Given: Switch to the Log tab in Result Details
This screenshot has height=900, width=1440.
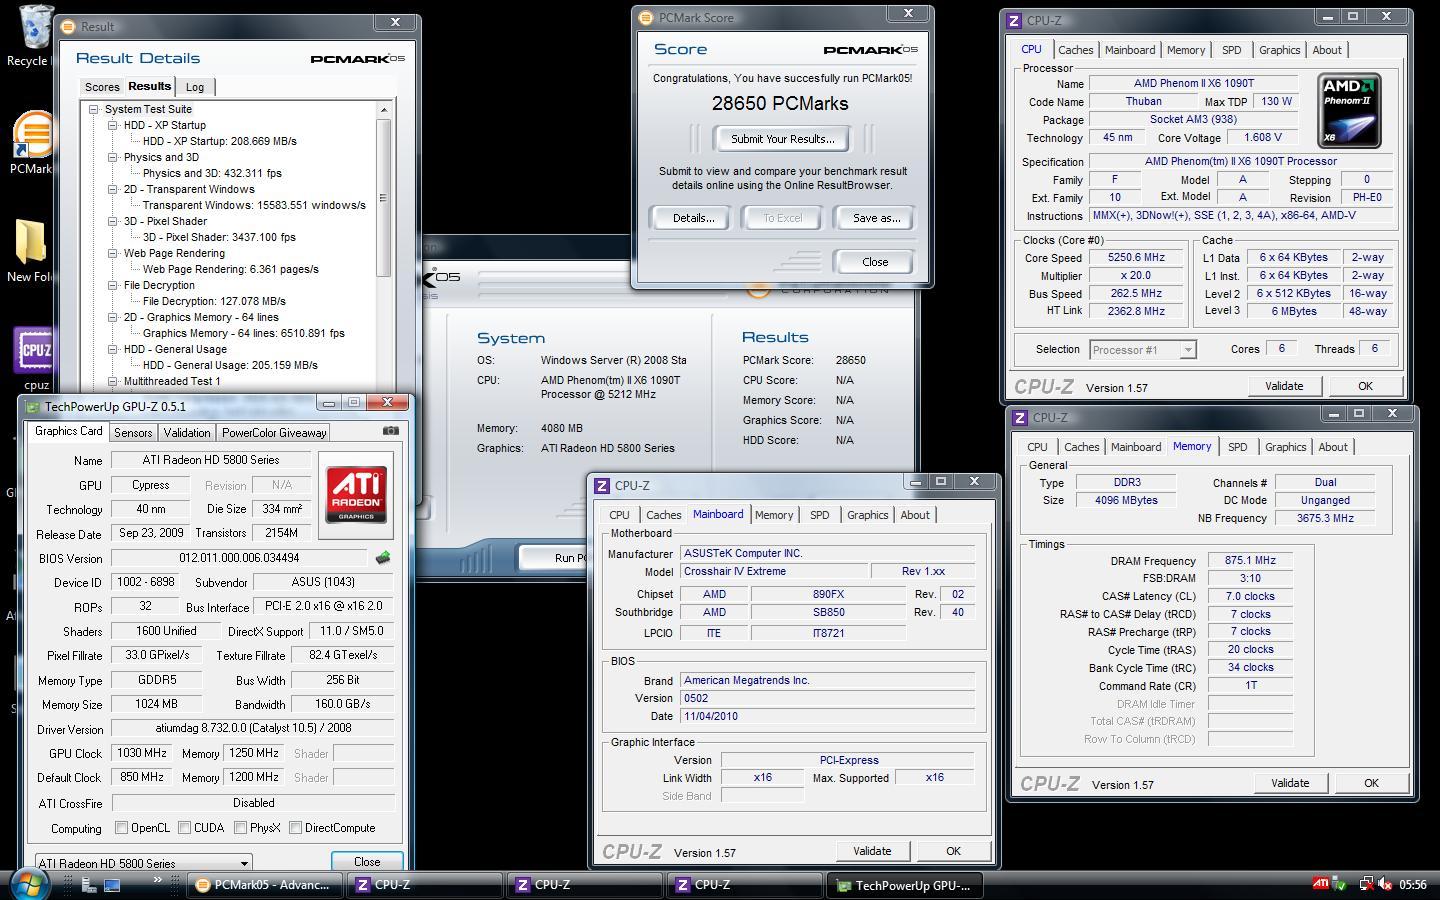Looking at the screenshot, I should pos(195,88).
